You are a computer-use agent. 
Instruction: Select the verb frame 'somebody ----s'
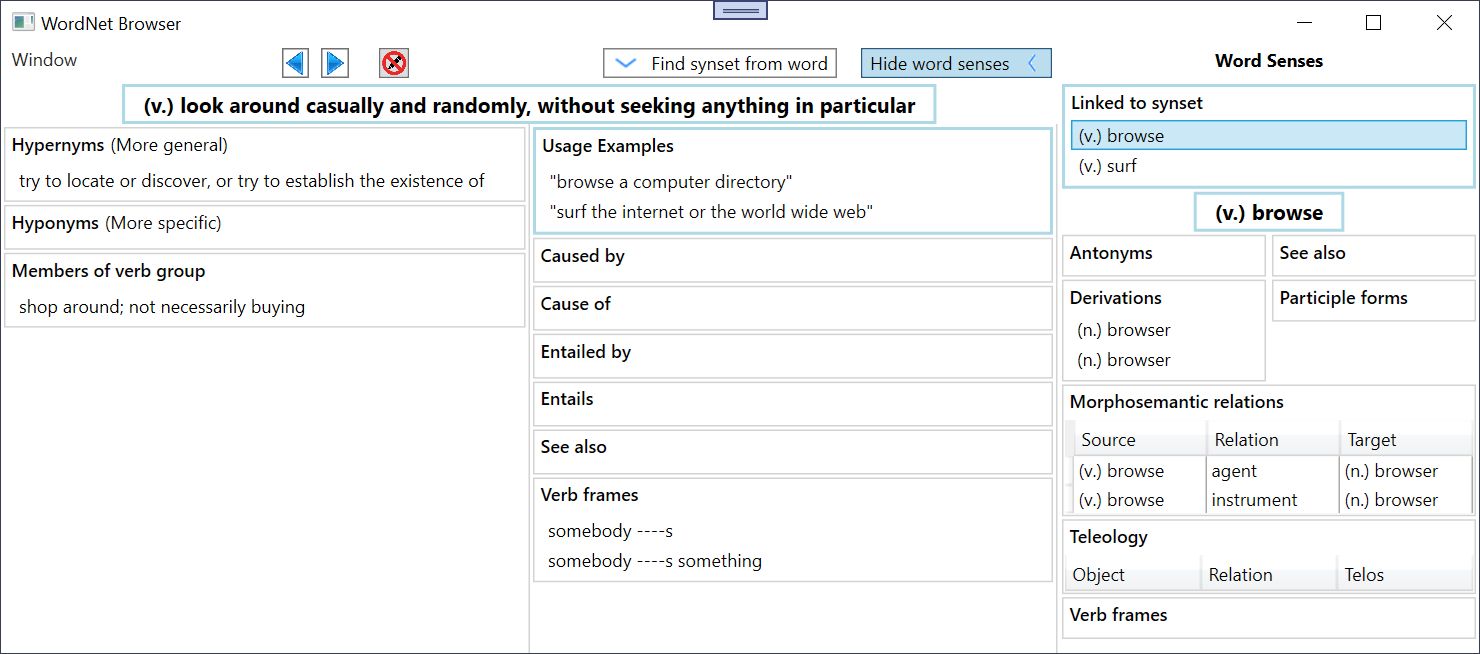pyautogui.click(x=610, y=531)
